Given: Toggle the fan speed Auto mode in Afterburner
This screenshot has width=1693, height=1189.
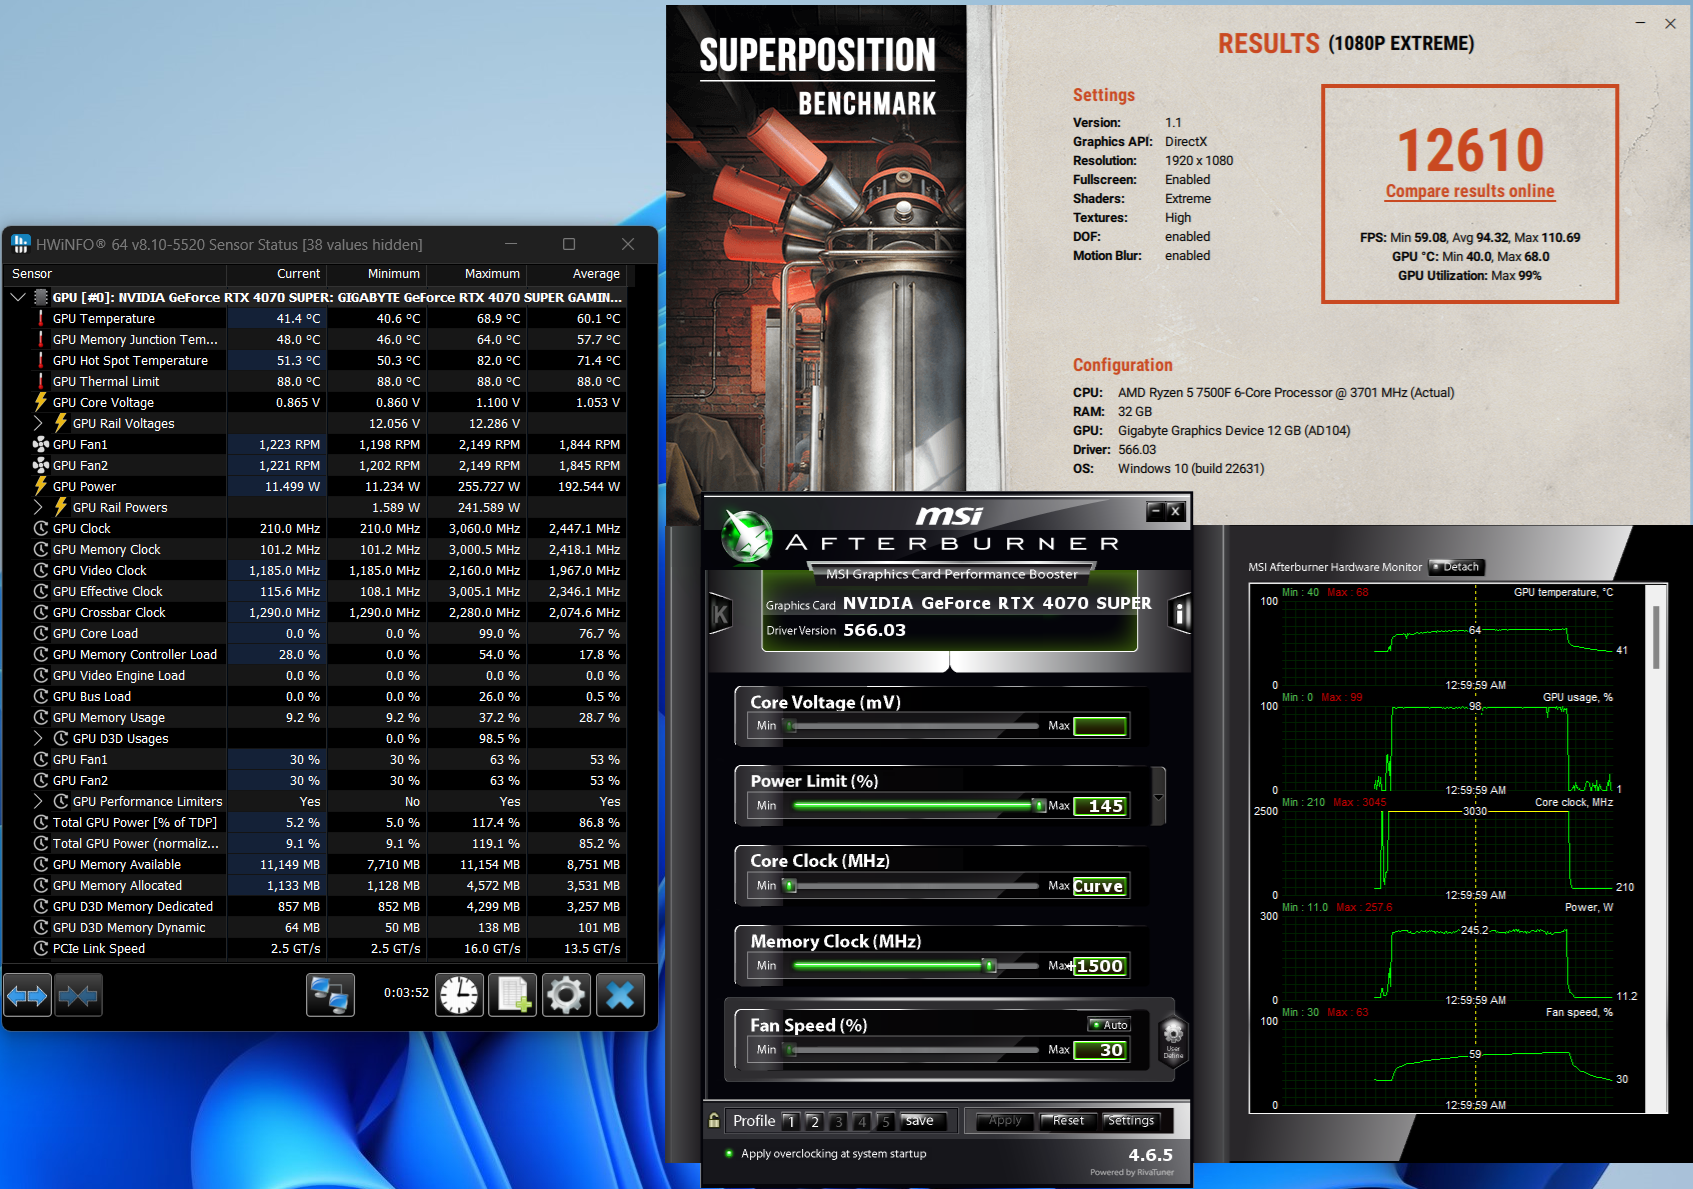Looking at the screenshot, I should click(1109, 1025).
